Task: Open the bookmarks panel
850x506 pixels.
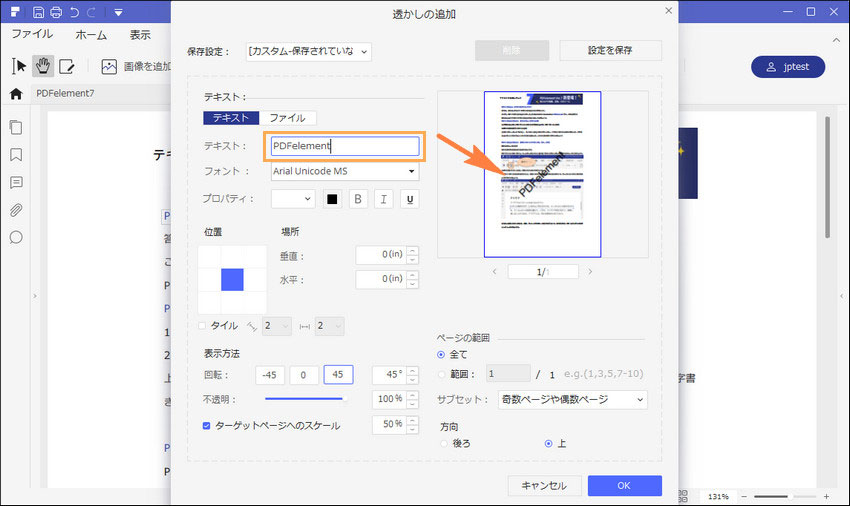Action: 16,155
